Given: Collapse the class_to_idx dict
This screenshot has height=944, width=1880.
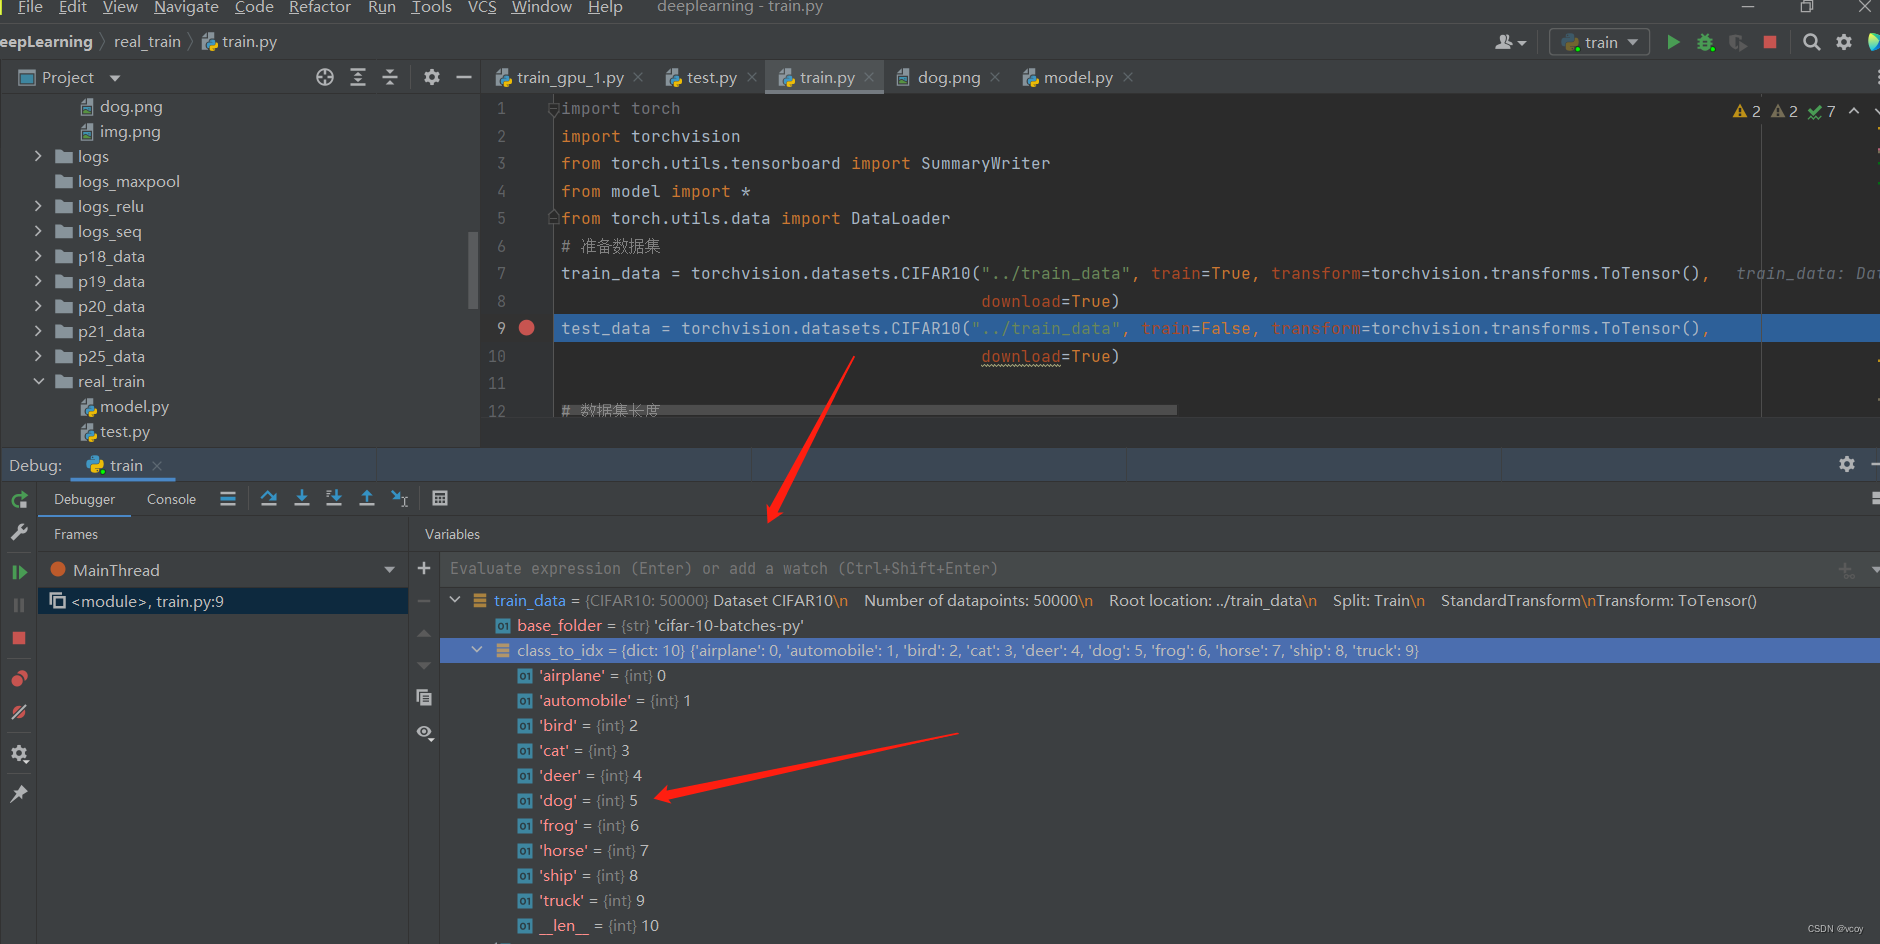Looking at the screenshot, I should click(x=477, y=650).
